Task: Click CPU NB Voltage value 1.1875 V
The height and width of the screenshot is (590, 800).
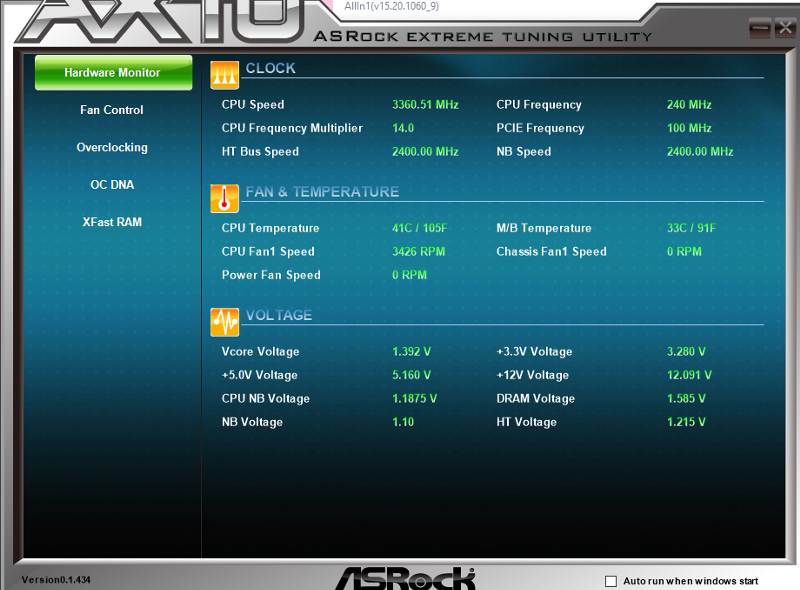Action: pos(414,399)
